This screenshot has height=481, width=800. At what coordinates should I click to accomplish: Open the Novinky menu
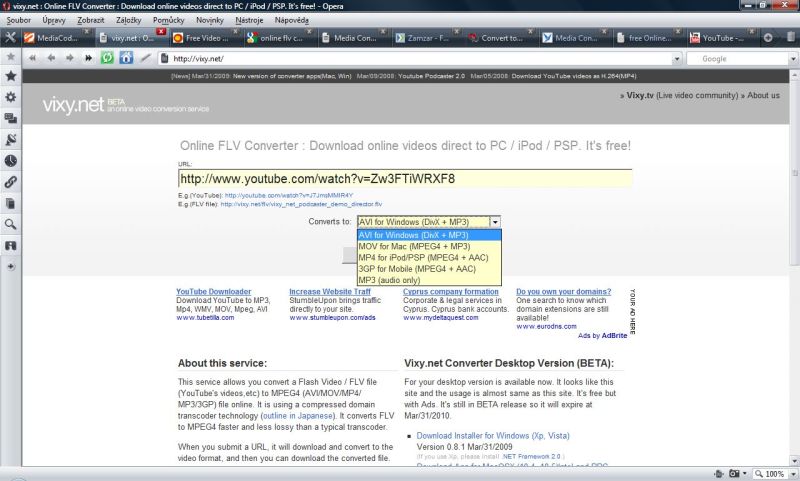210,20
